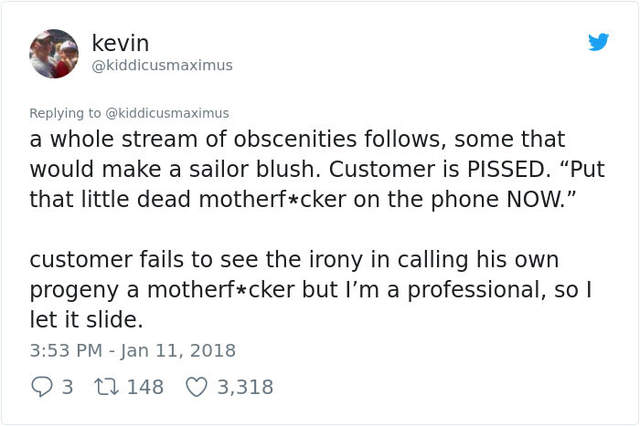Click the reply speech bubble icon
Viewport: 640px width, 426px height.
tap(40, 387)
